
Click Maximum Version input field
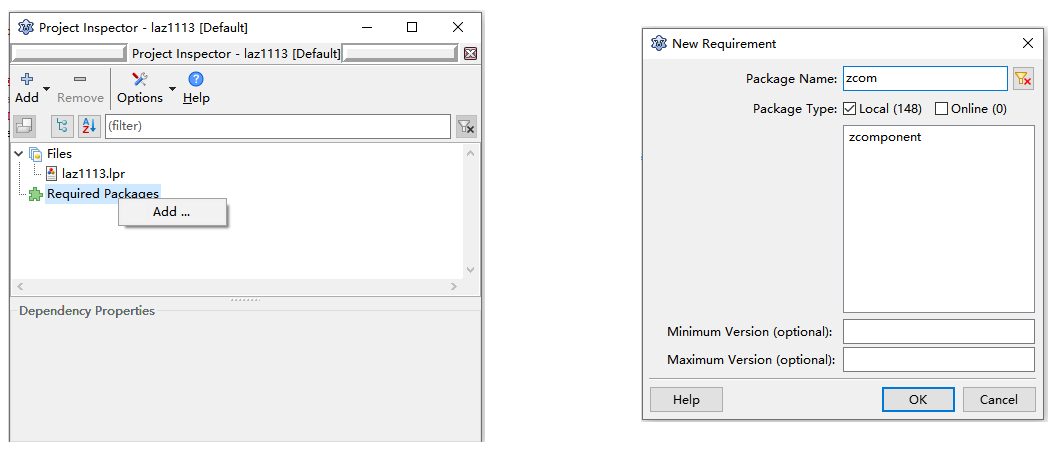point(938,359)
